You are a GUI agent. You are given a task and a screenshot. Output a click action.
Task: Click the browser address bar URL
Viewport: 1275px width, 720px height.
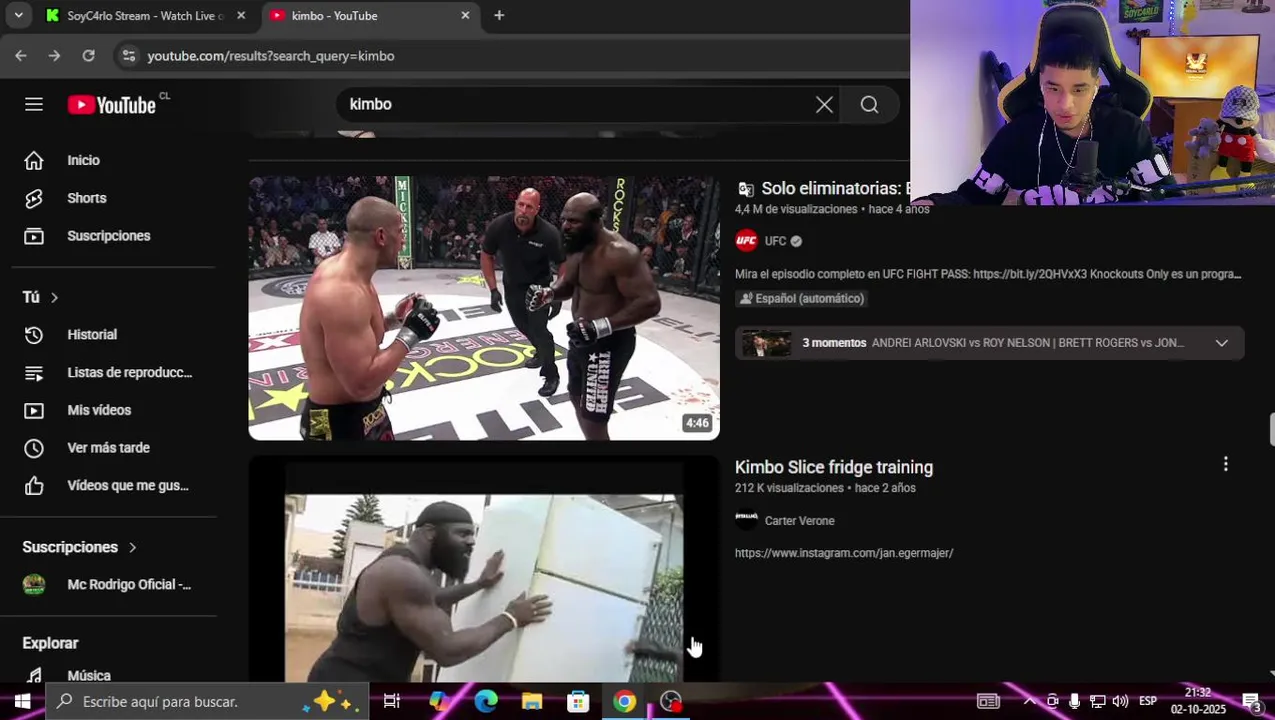[271, 56]
